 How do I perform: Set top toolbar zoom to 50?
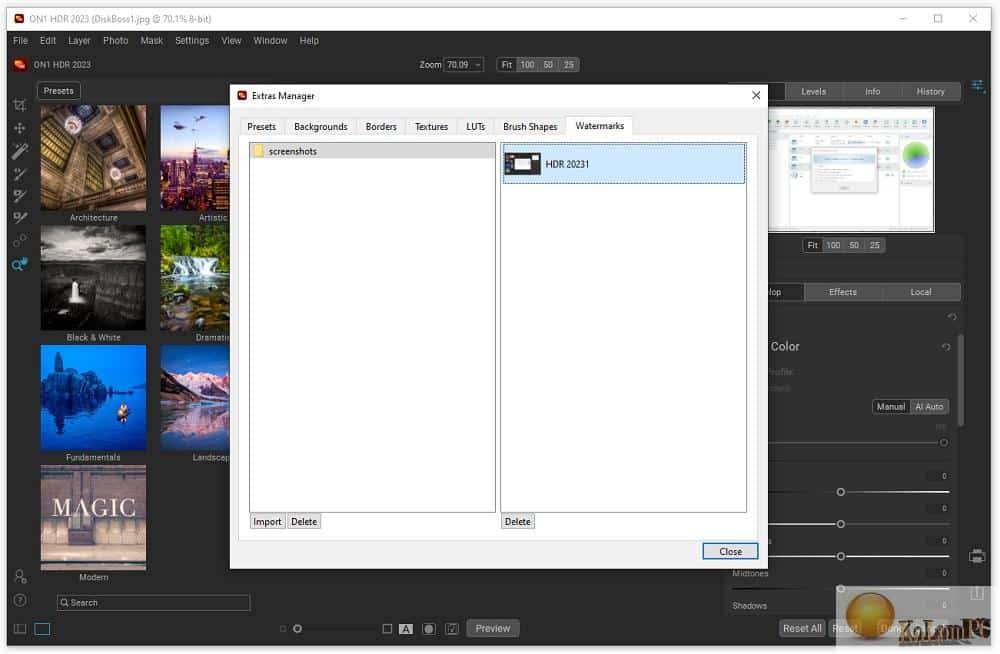tap(548, 65)
